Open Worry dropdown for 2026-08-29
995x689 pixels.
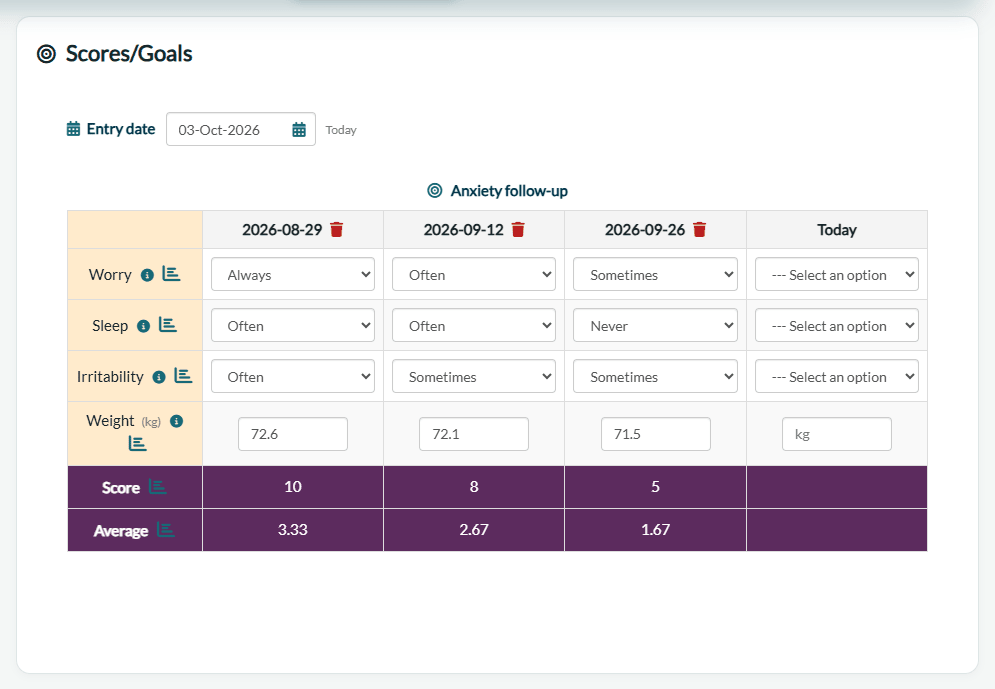point(293,274)
